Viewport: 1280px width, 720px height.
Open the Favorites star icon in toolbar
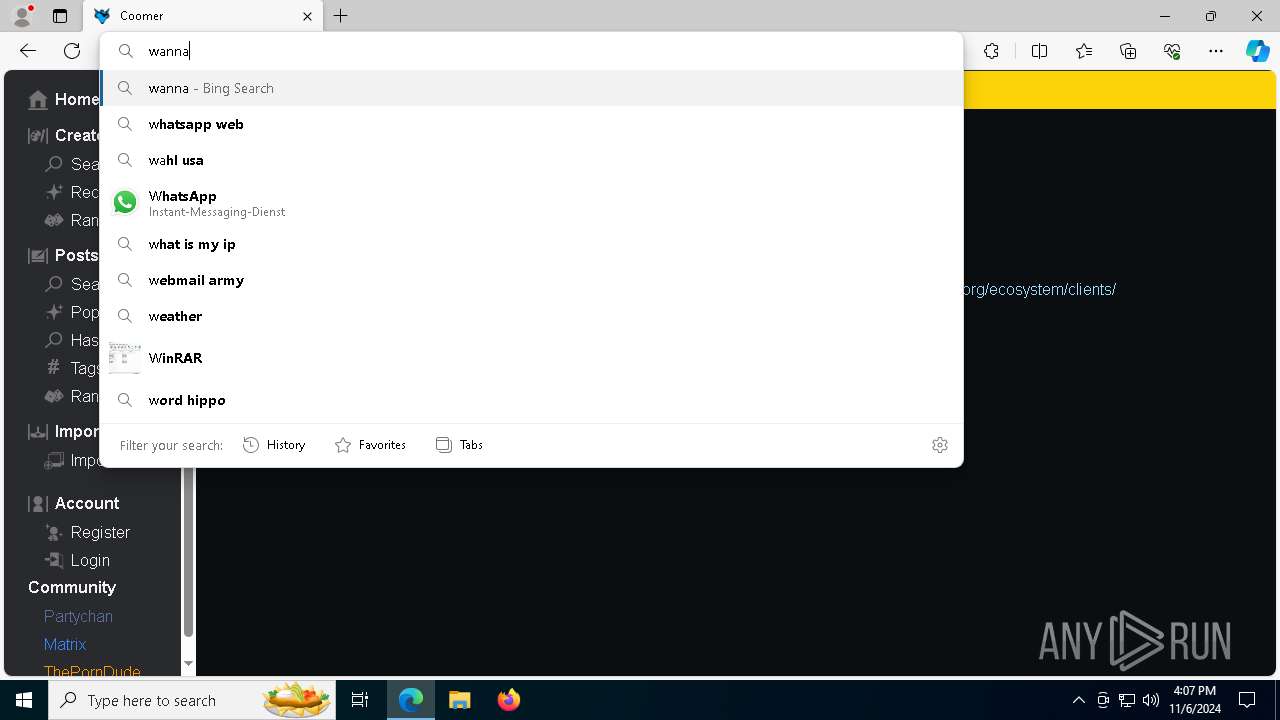1084,51
